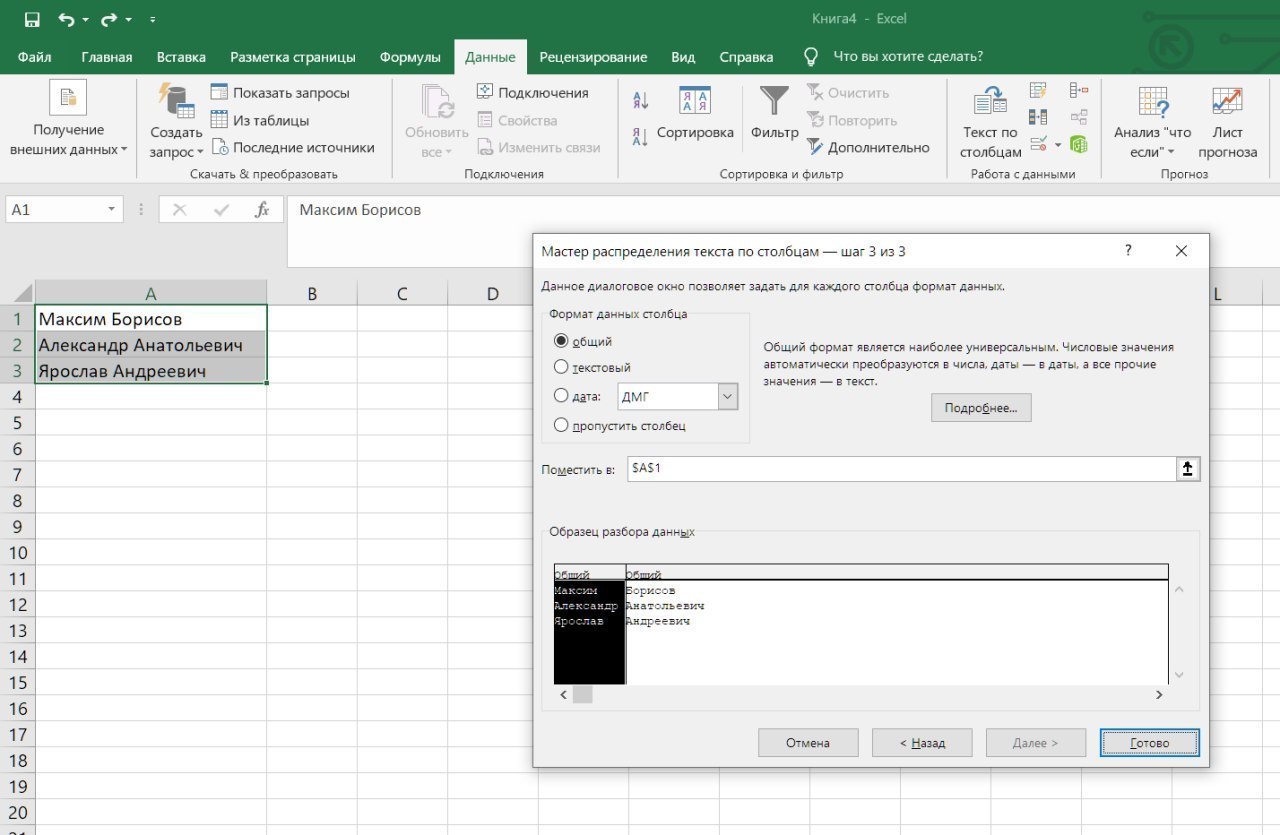Select the 'дата' column format option
This screenshot has width=1280, height=835.
(561, 396)
